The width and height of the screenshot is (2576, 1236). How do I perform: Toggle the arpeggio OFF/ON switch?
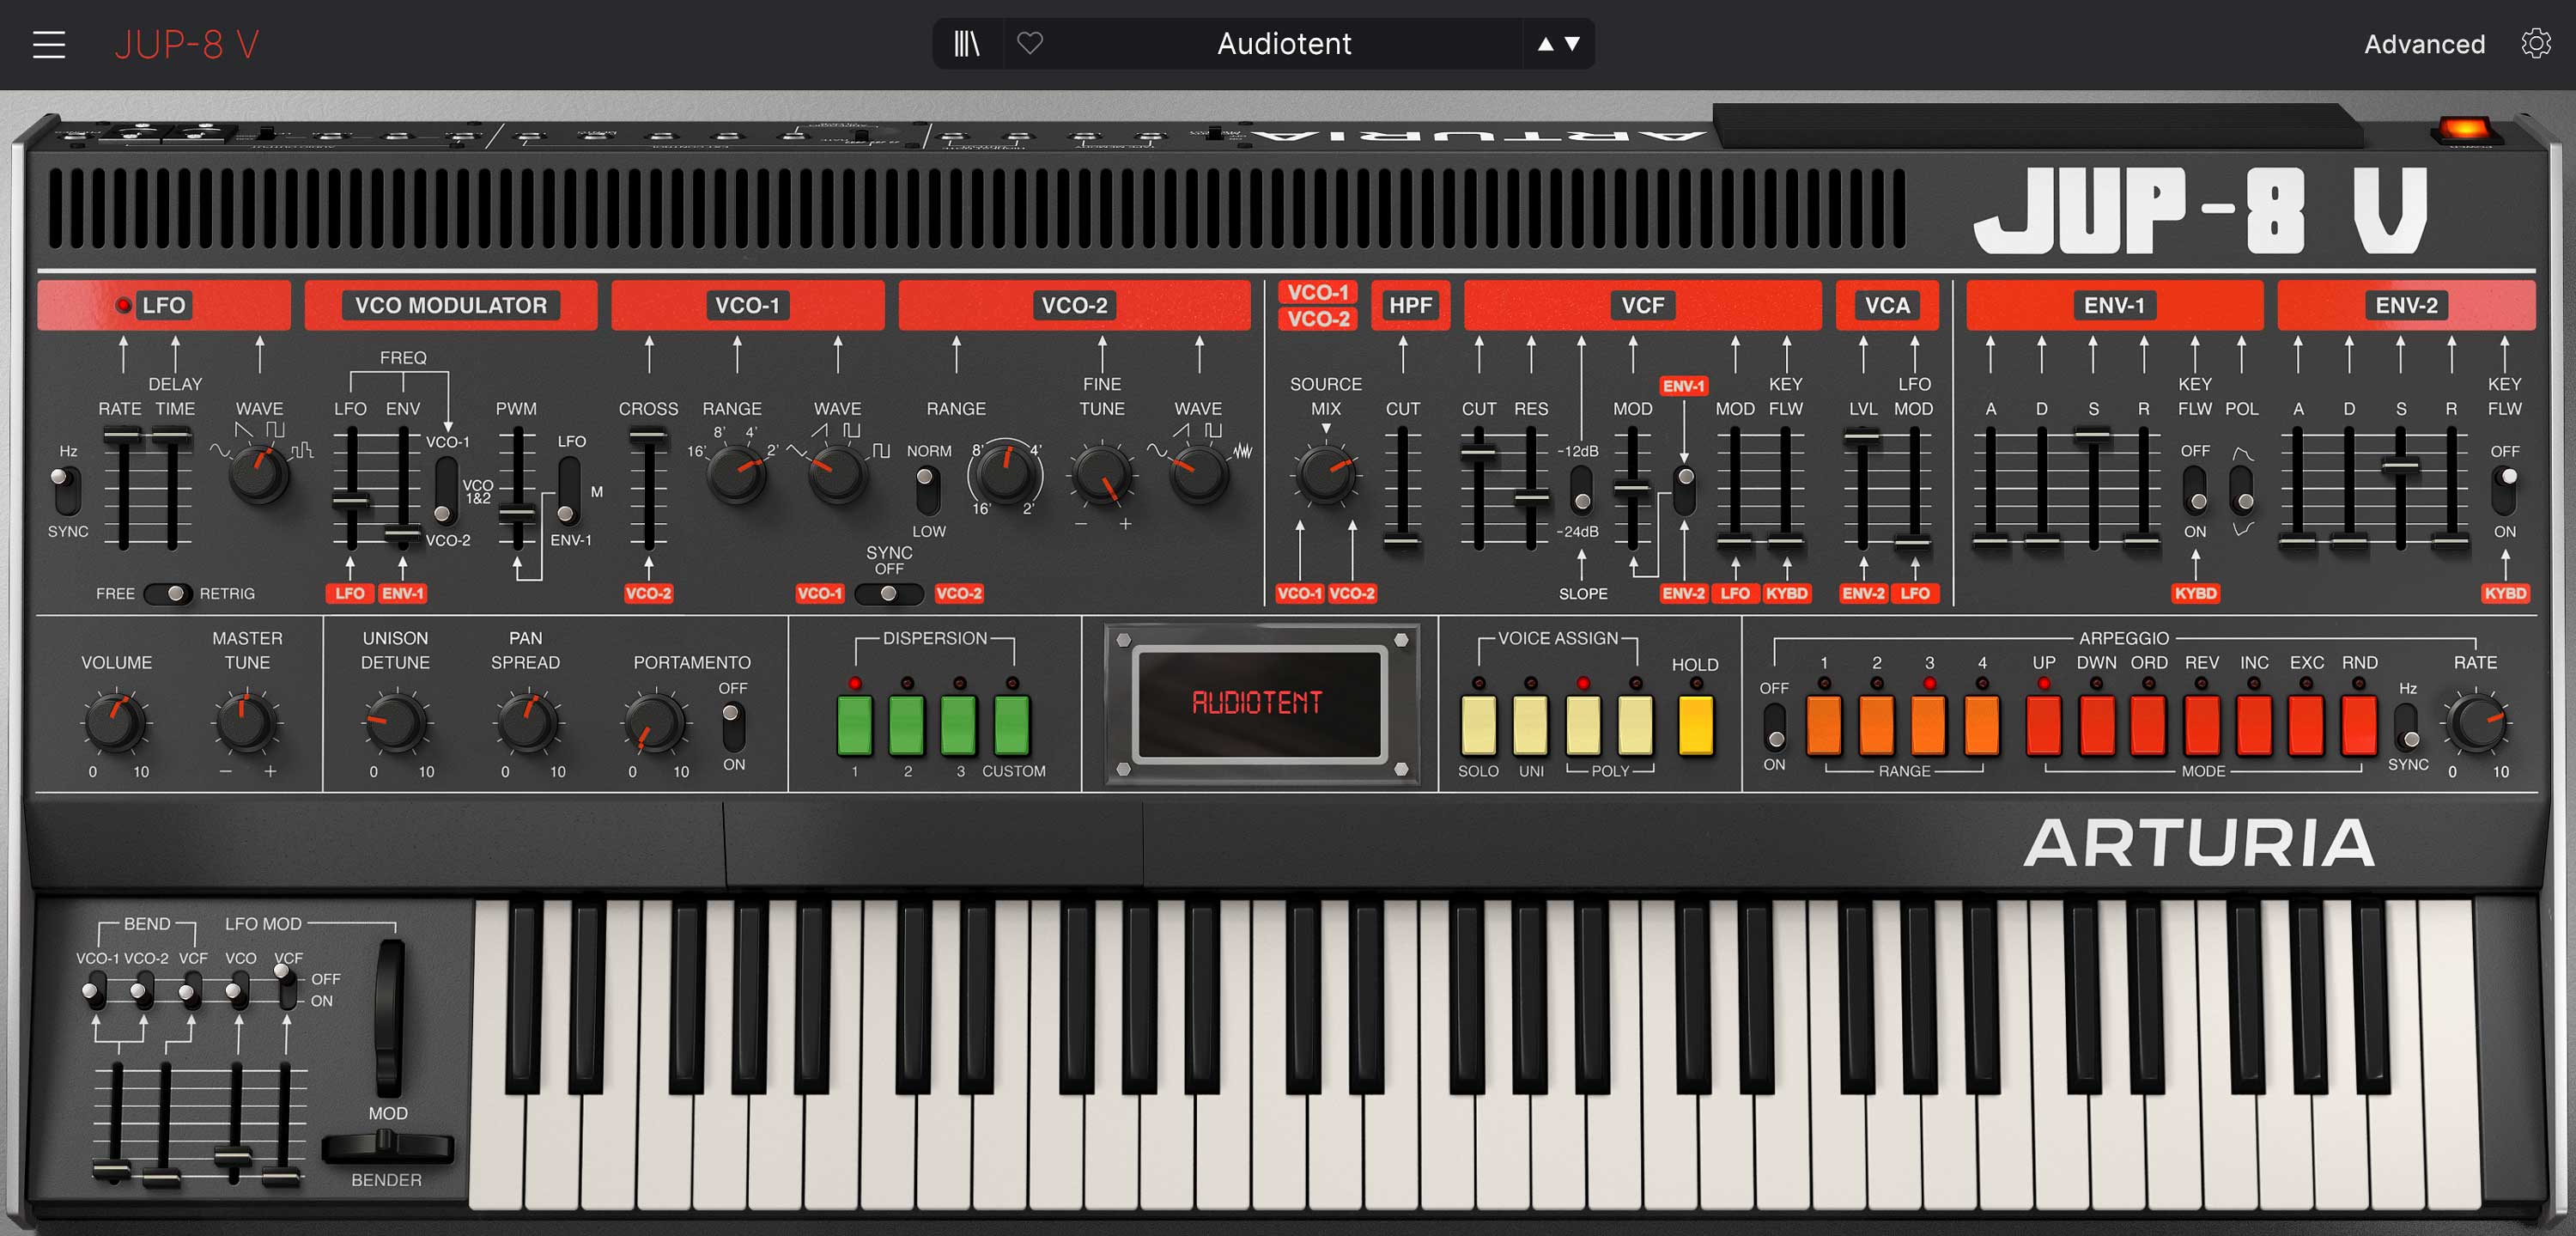pos(1774,727)
